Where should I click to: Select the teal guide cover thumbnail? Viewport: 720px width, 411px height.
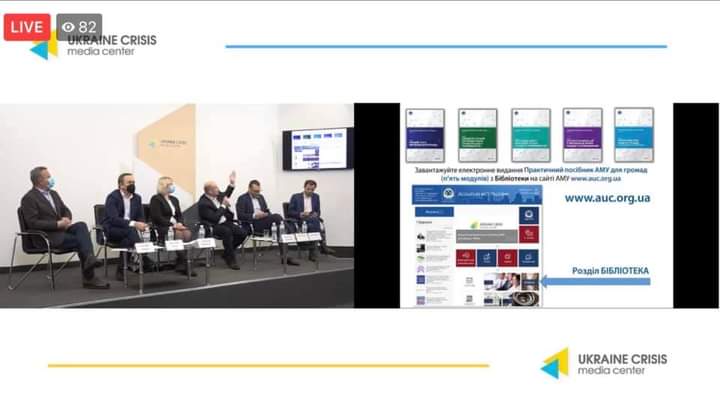(530, 135)
